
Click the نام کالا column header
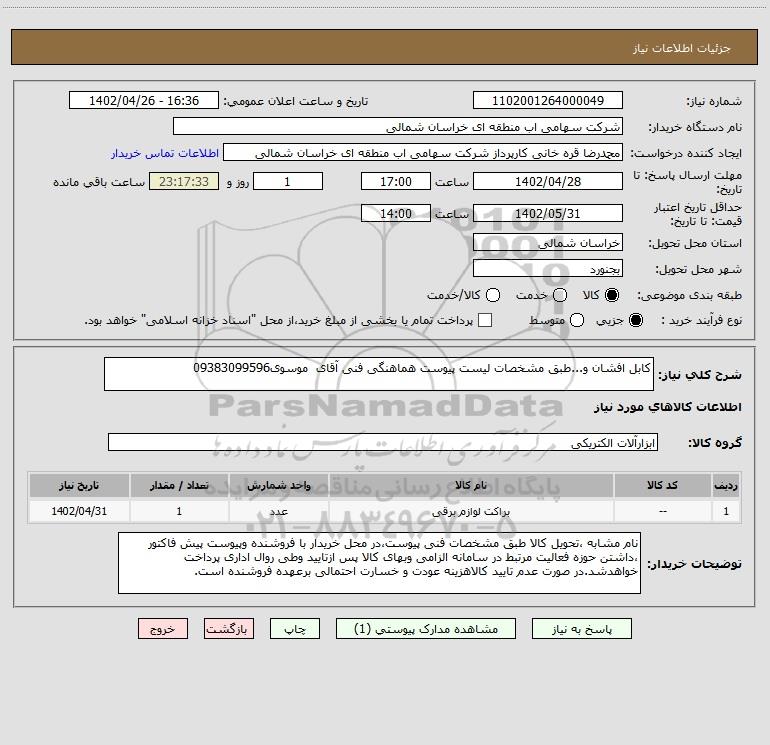click(x=470, y=485)
